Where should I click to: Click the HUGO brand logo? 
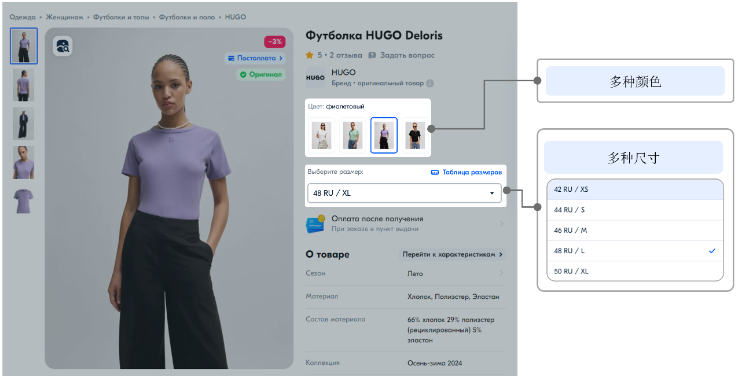[x=316, y=77]
